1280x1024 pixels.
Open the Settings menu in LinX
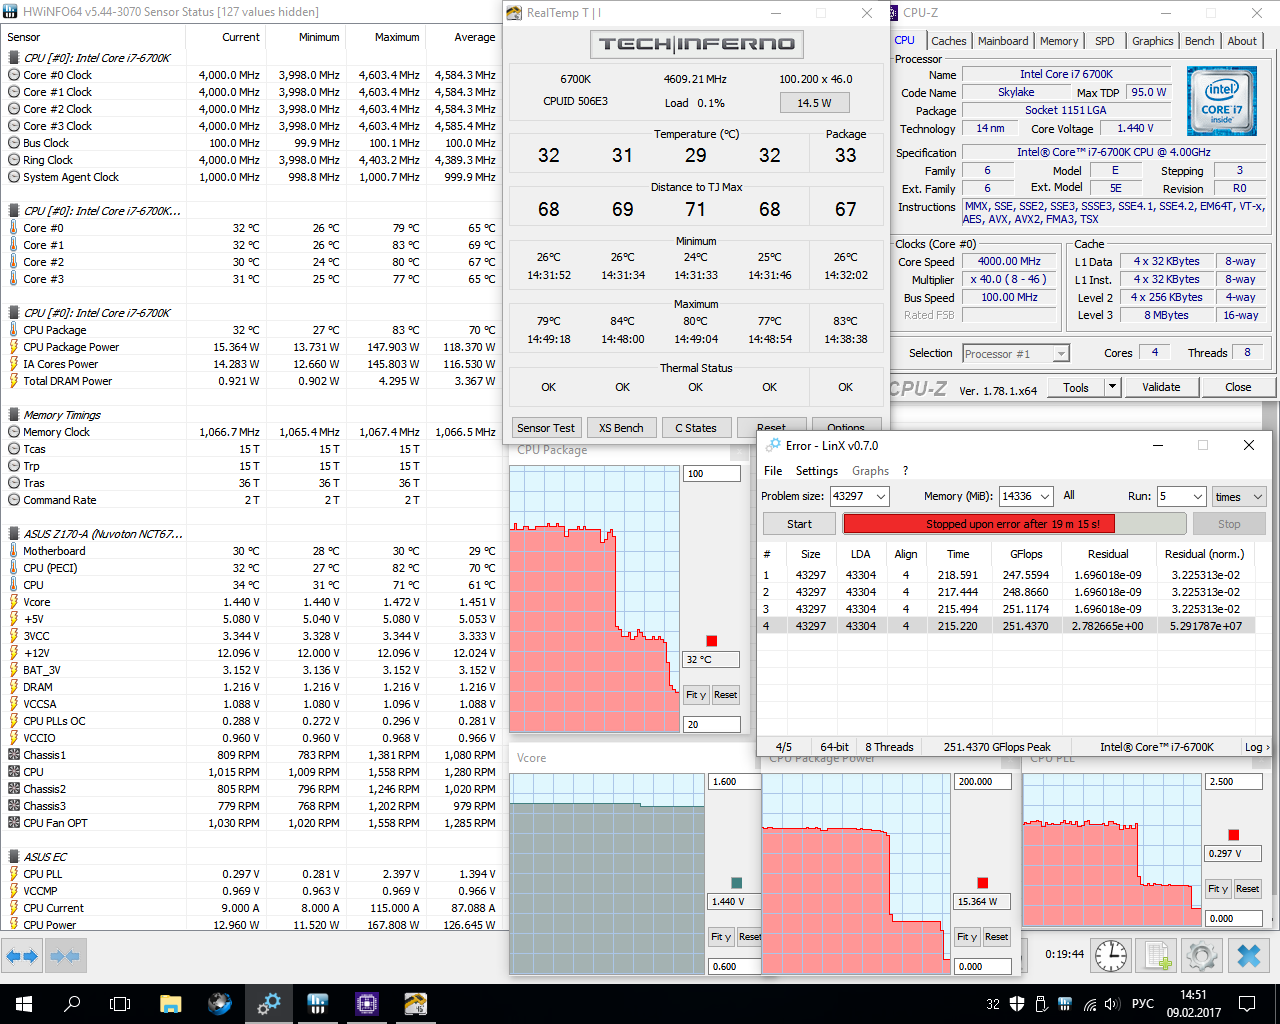pos(817,471)
